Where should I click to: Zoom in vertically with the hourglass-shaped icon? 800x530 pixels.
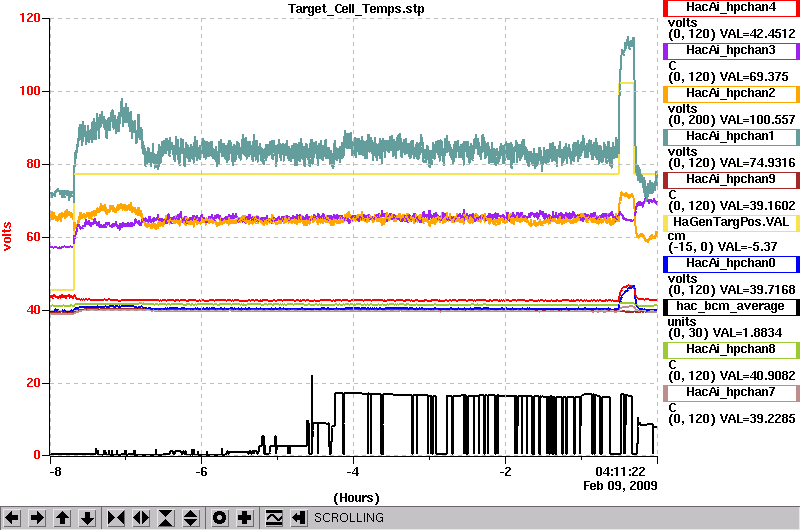point(165,518)
